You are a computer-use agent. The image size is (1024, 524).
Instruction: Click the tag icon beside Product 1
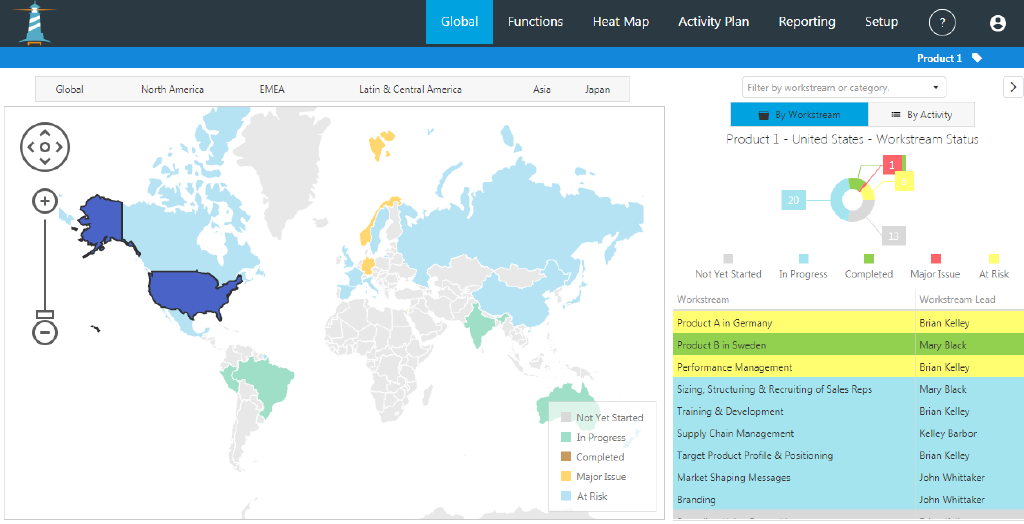click(977, 58)
